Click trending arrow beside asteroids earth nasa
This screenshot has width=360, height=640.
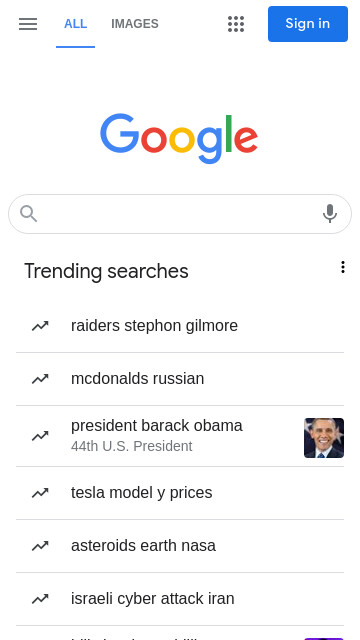pos(40,546)
